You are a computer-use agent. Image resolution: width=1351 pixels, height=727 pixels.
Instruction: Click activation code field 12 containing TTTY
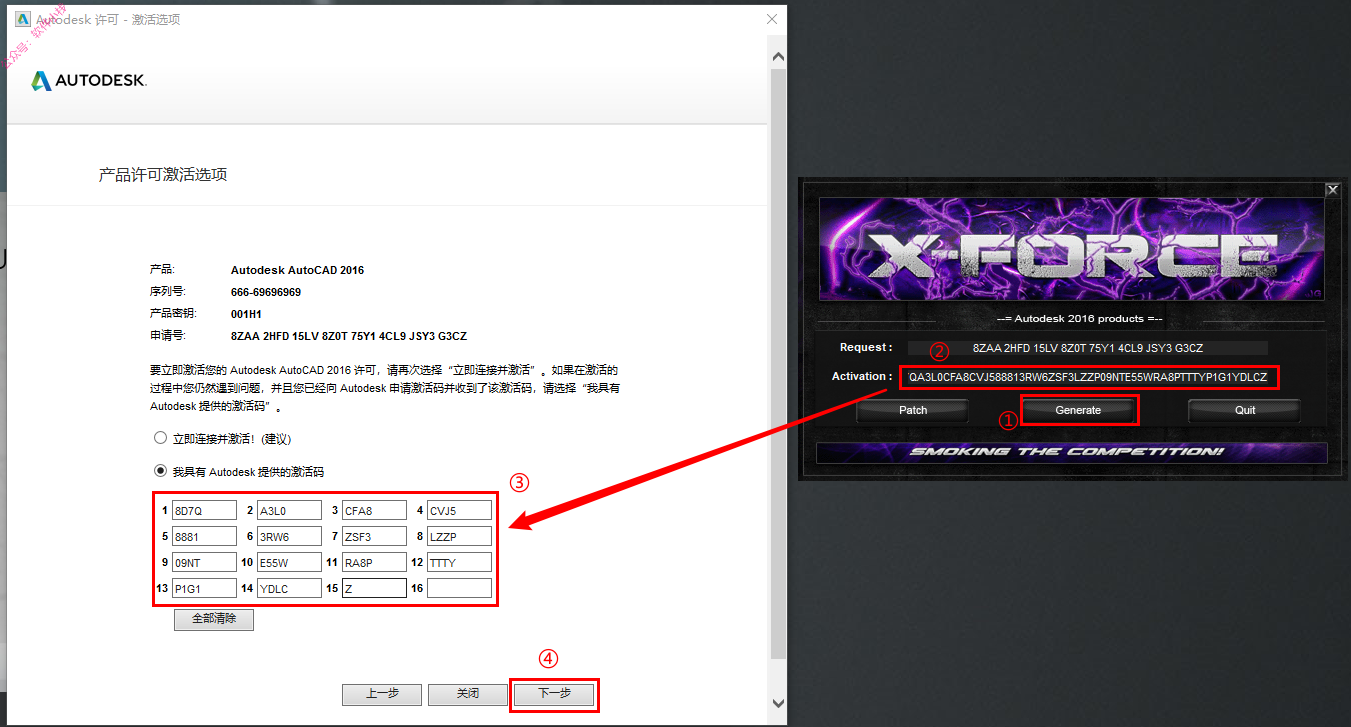click(x=459, y=562)
